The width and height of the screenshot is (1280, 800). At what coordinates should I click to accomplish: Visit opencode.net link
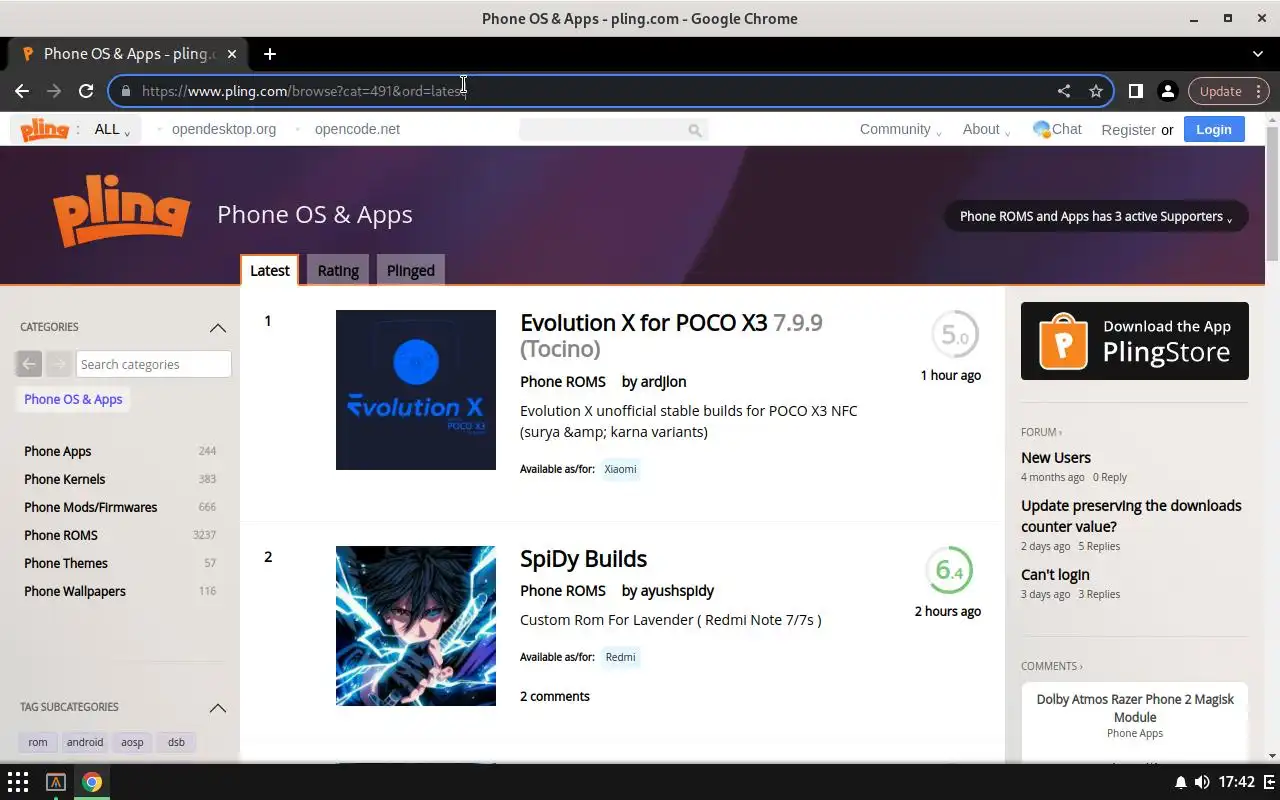coord(357,129)
